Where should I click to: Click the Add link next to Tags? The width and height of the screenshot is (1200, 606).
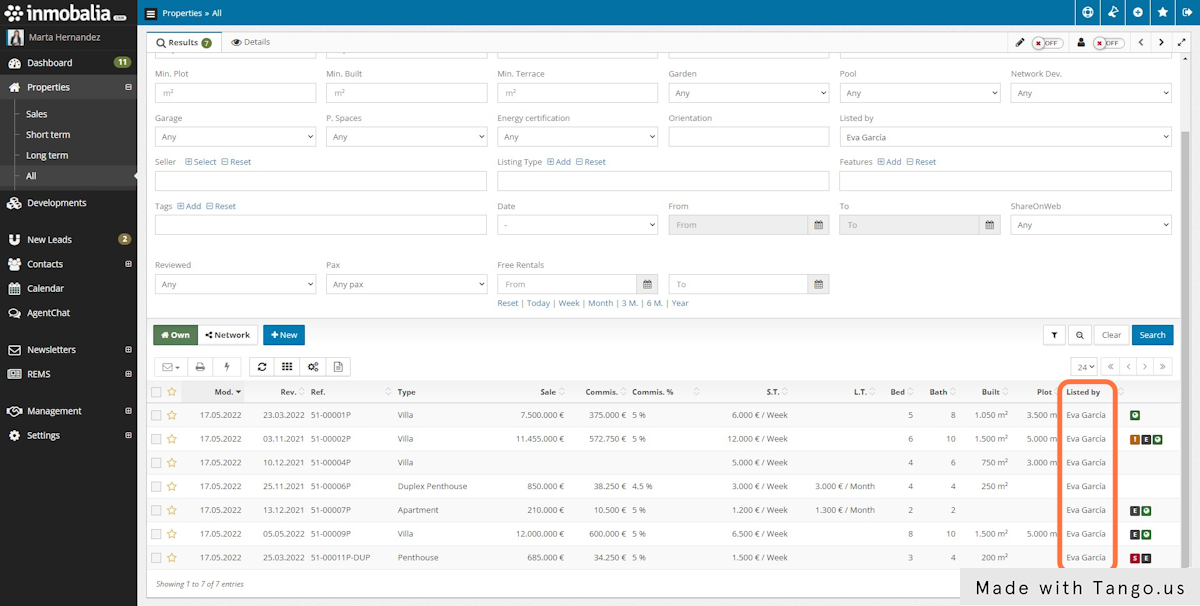[190, 206]
